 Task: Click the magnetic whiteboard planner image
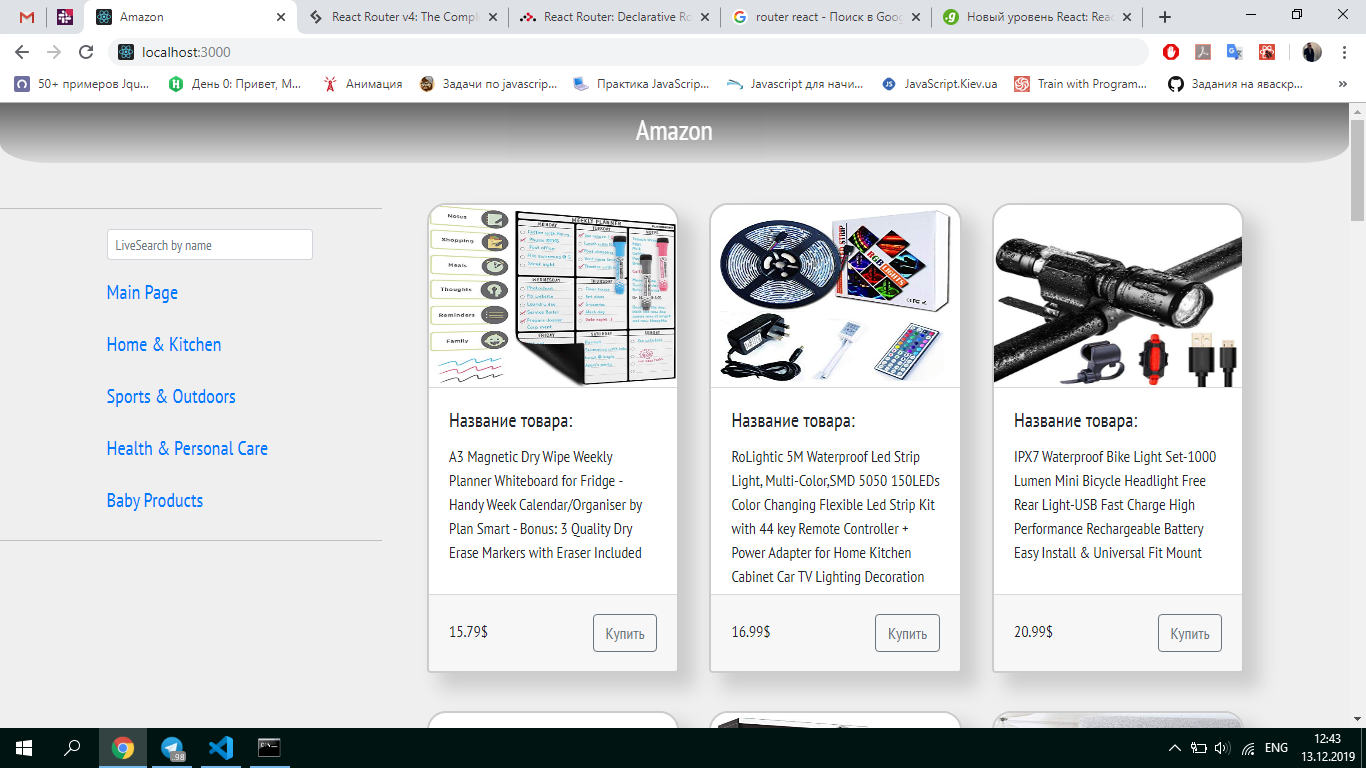pyautogui.click(x=553, y=296)
